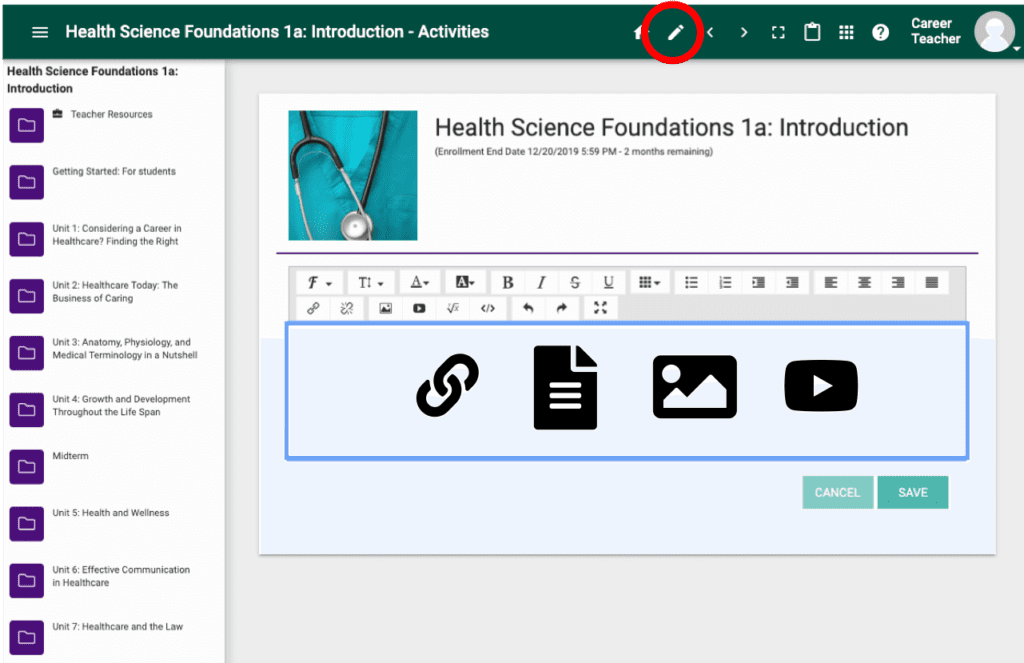The height and width of the screenshot is (663, 1024).
Task: Open the apps grid icon
Action: [846, 32]
